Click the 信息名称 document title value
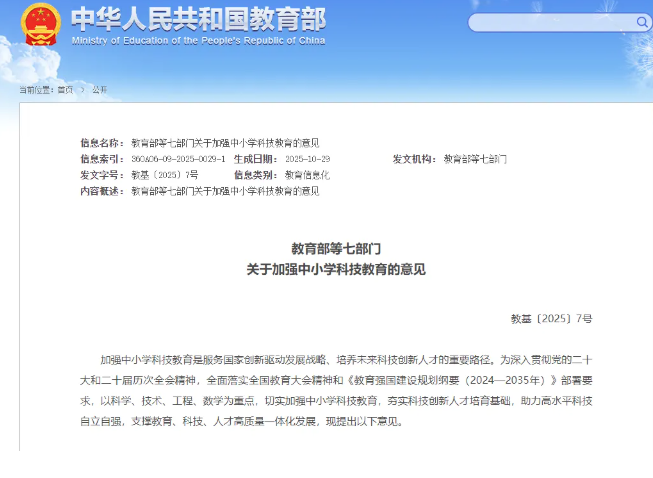 pyautogui.click(x=225, y=143)
